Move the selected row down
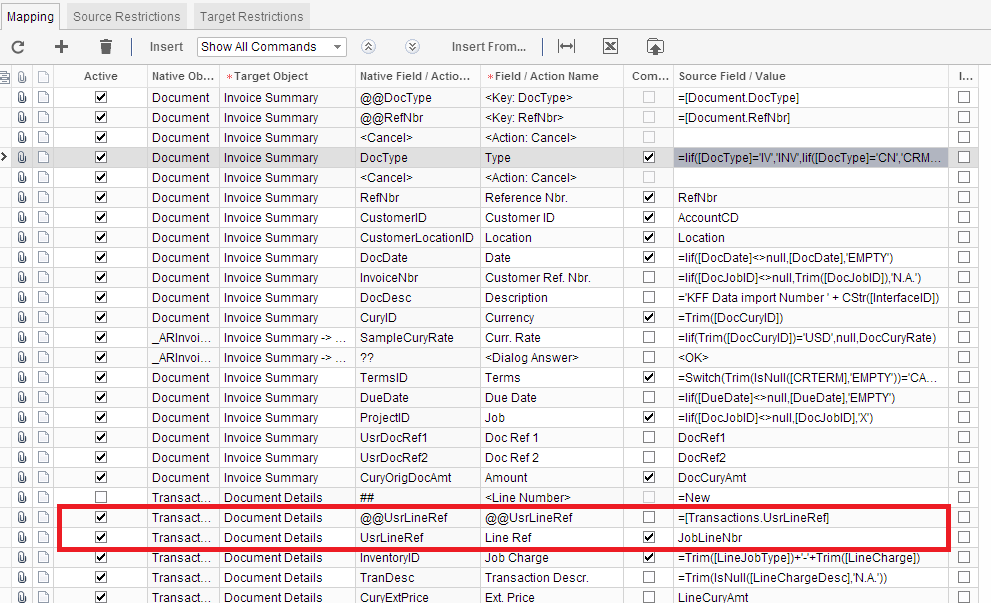This screenshot has width=991, height=603. tap(410, 46)
